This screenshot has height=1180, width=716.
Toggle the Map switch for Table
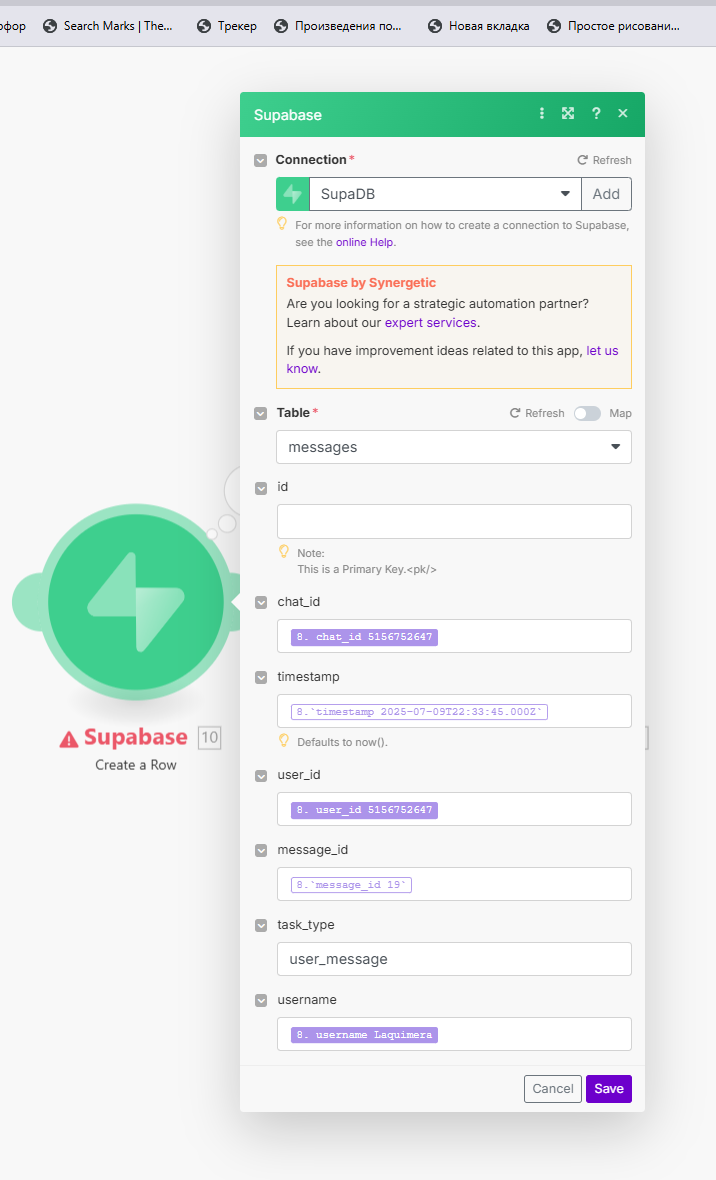(x=587, y=413)
